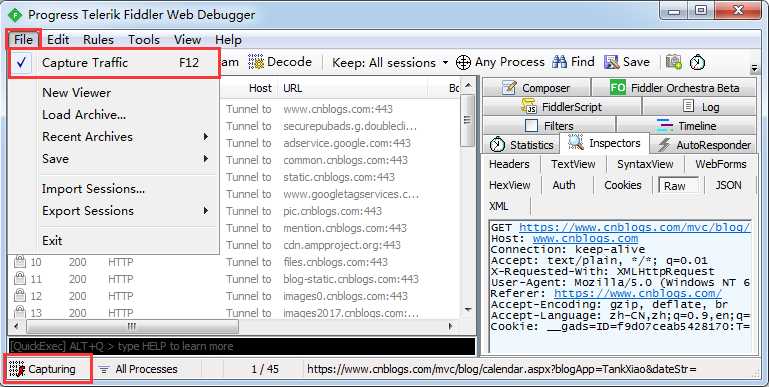The height and width of the screenshot is (387, 769).
Task: Click the lock icon on session 11
Action: tap(20, 279)
